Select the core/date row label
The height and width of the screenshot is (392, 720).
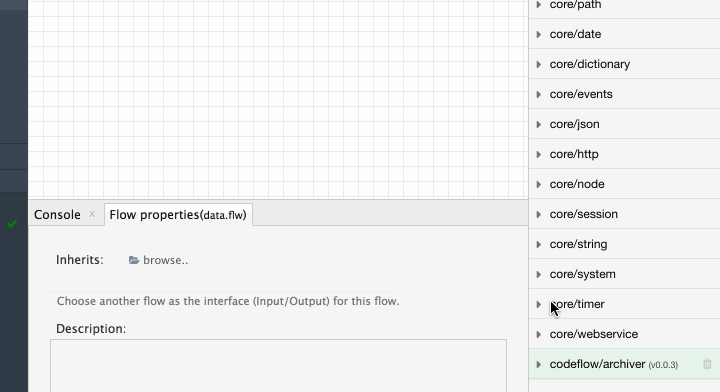575,34
